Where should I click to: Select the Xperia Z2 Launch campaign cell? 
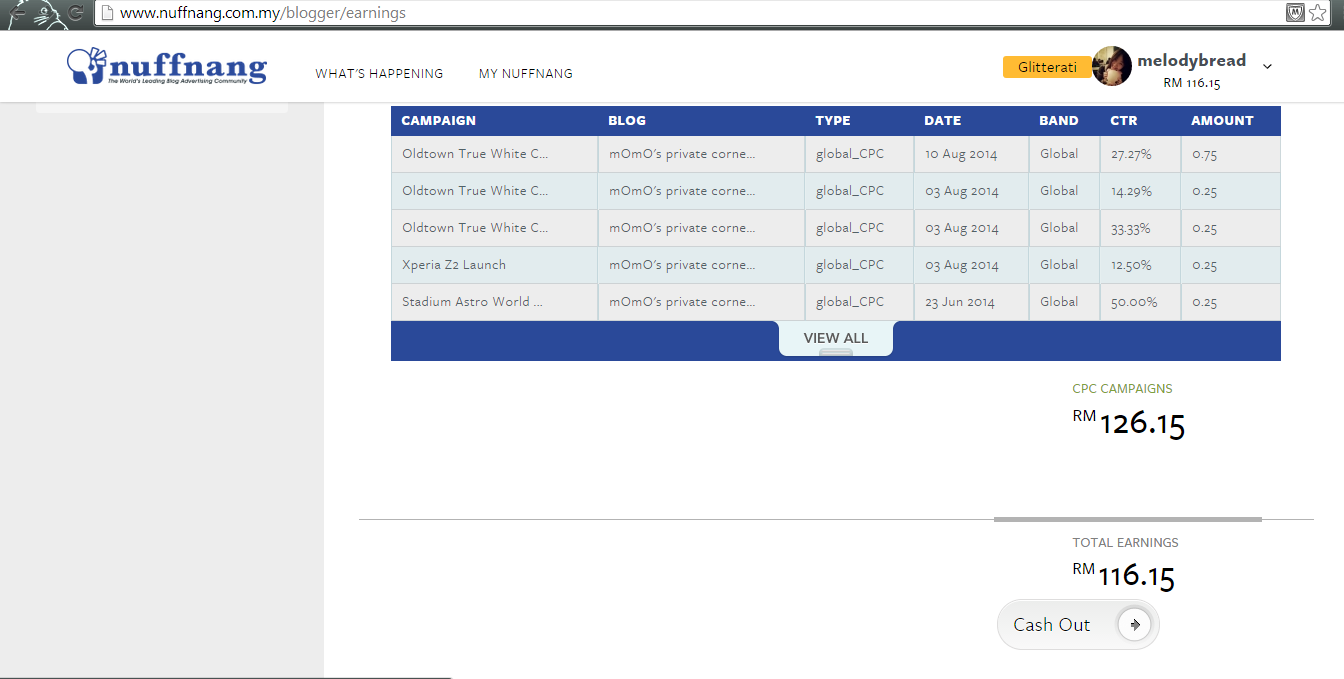[x=495, y=265]
